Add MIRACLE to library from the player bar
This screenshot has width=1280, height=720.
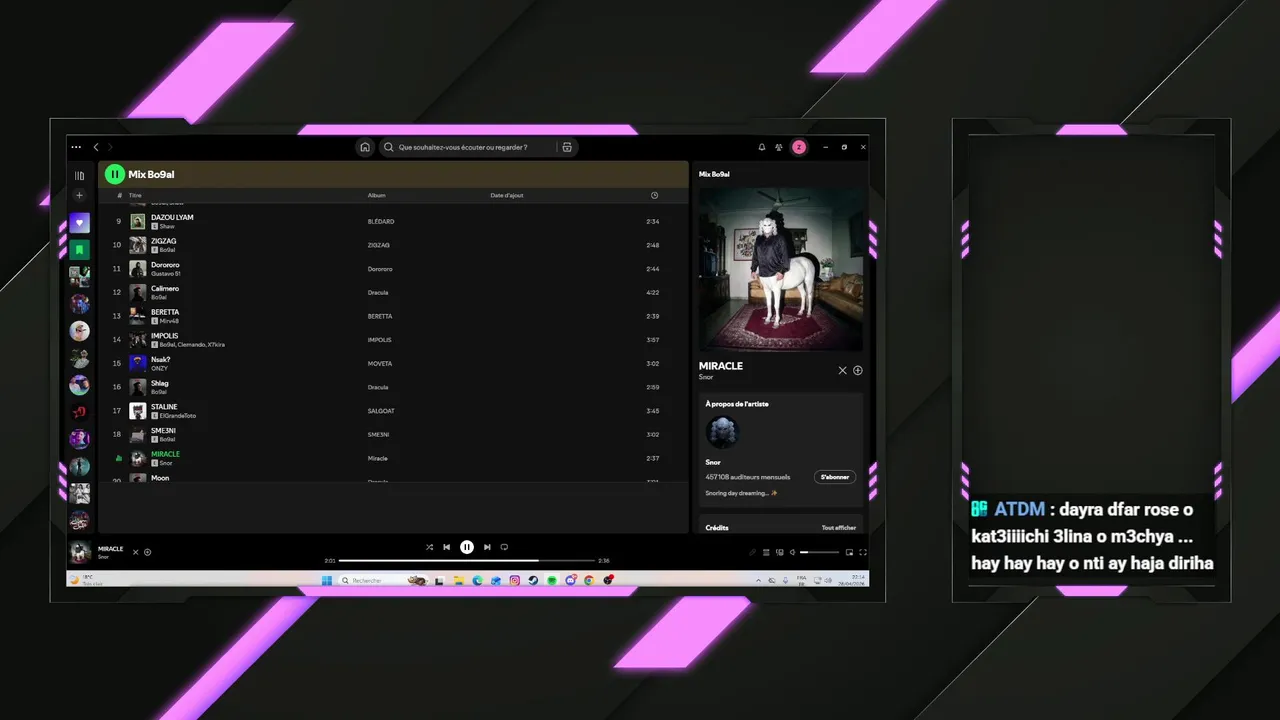[148, 552]
